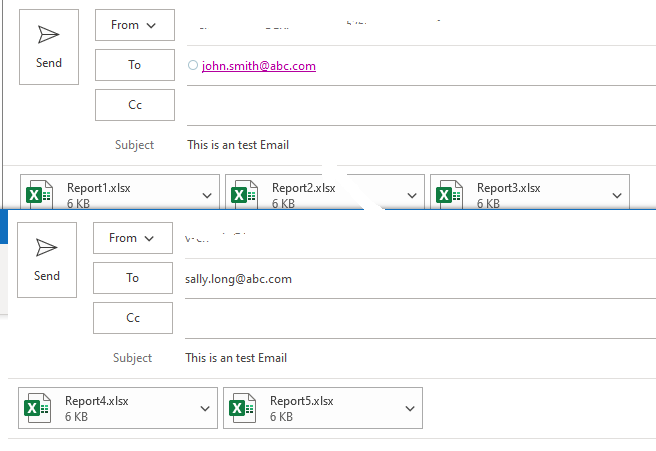The height and width of the screenshot is (451, 656).
Task: Expand Report2.xlsx attachment options arrow
Action: (x=412, y=195)
